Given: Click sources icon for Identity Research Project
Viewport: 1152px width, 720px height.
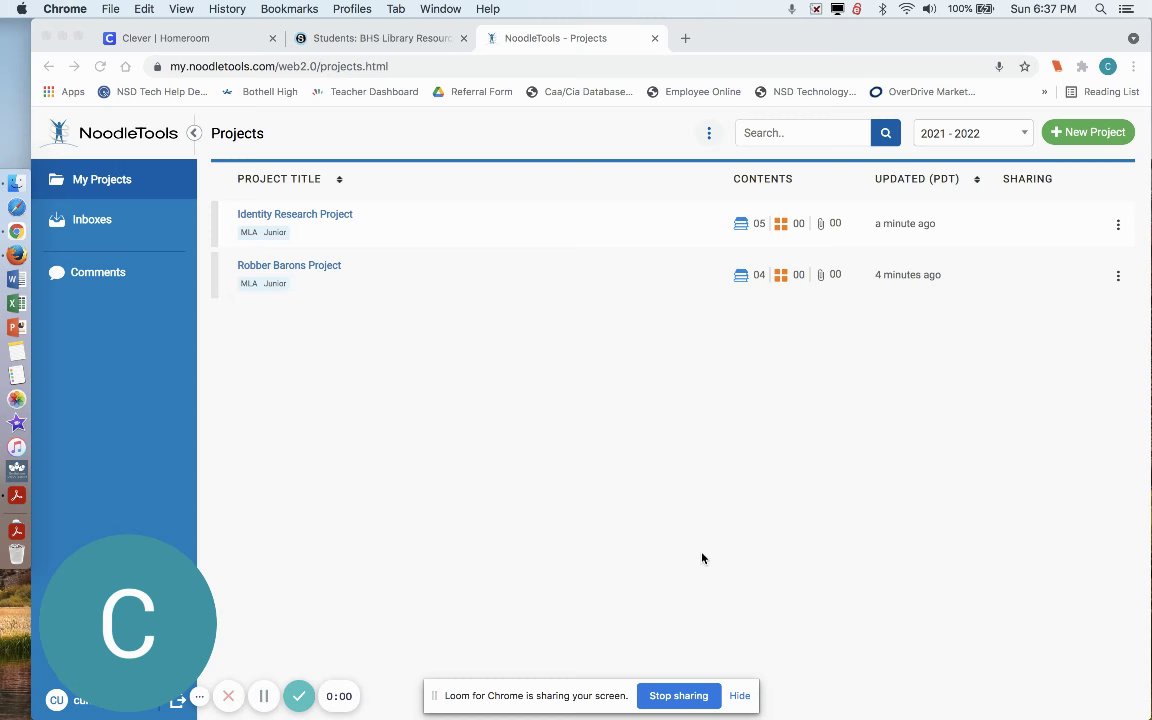Looking at the screenshot, I should click(741, 223).
